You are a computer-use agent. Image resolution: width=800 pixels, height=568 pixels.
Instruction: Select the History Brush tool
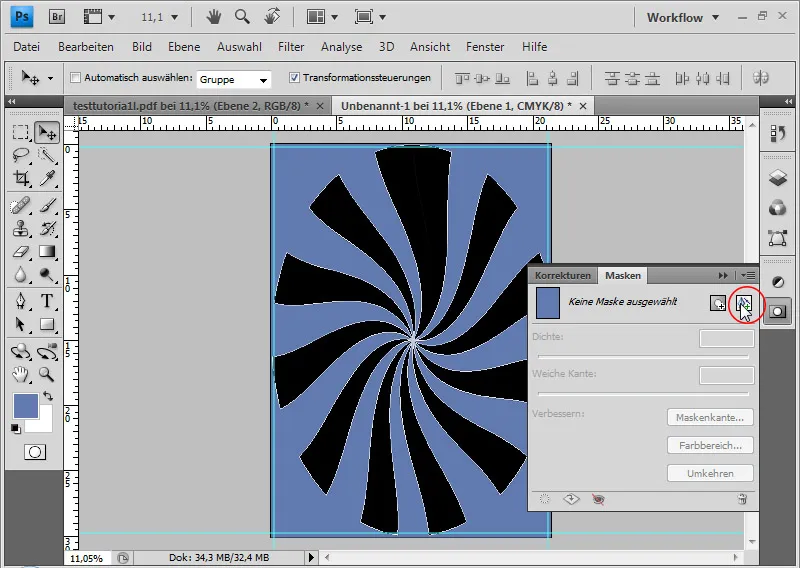47,229
